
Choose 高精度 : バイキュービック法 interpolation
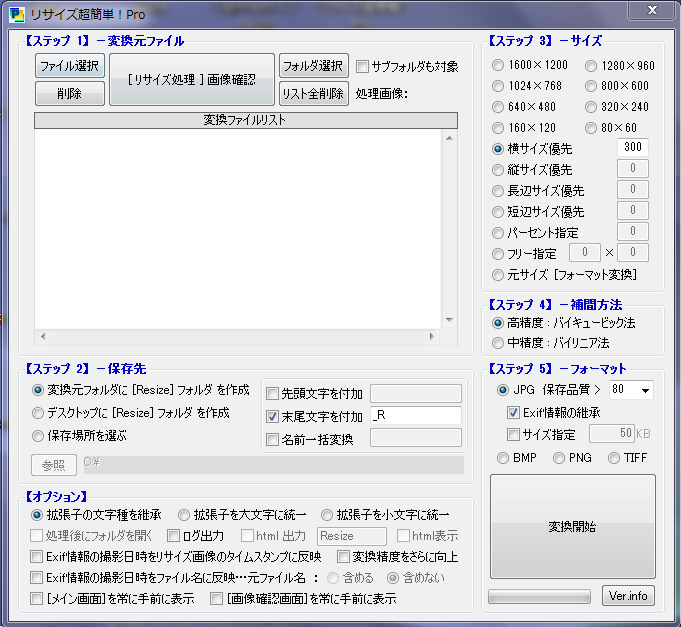(x=498, y=323)
